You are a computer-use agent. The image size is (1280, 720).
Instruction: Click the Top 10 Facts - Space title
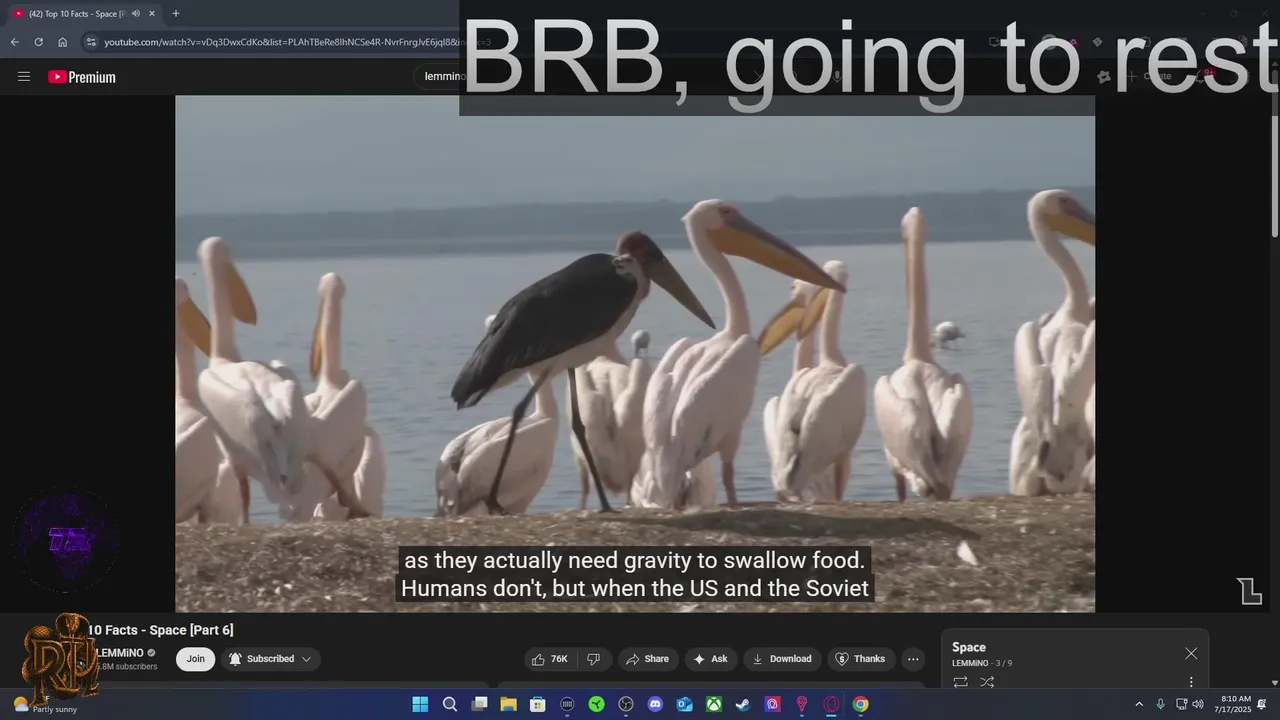(160, 630)
